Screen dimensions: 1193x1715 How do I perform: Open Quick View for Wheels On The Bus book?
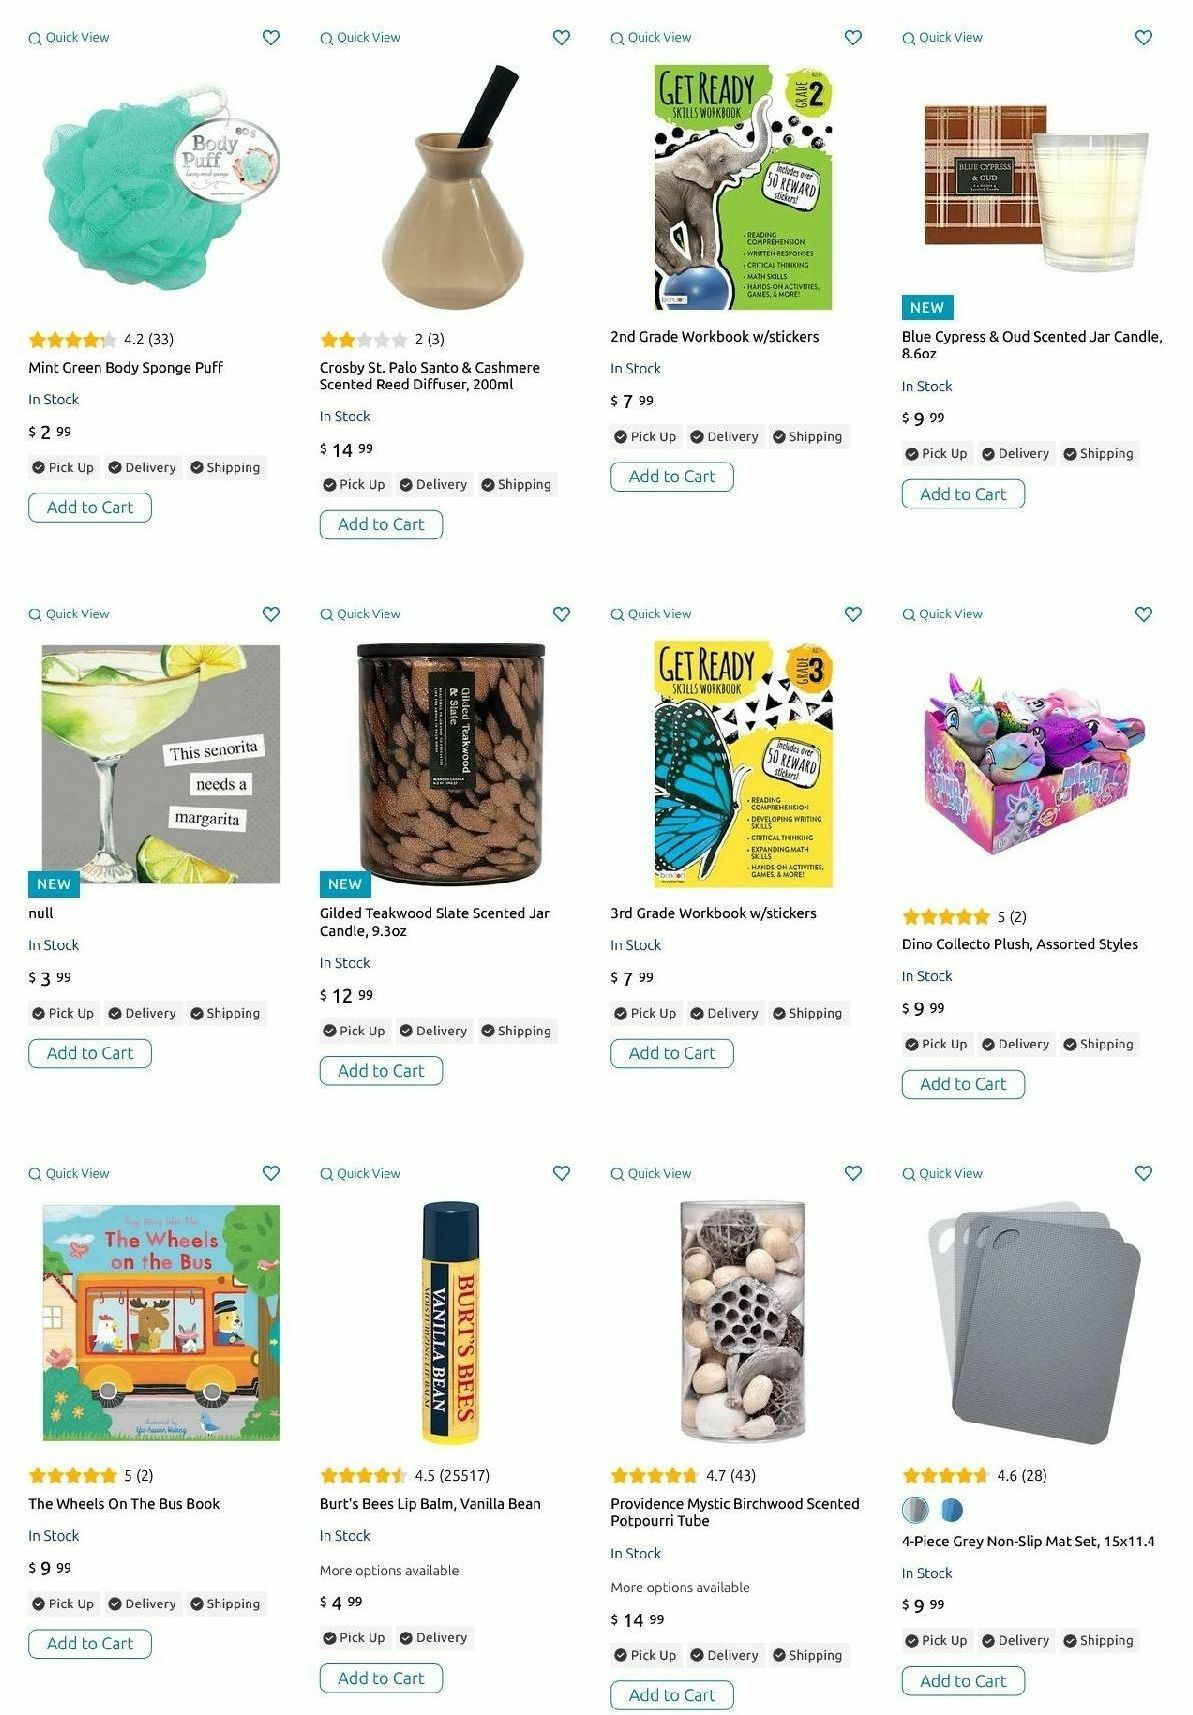click(69, 1173)
